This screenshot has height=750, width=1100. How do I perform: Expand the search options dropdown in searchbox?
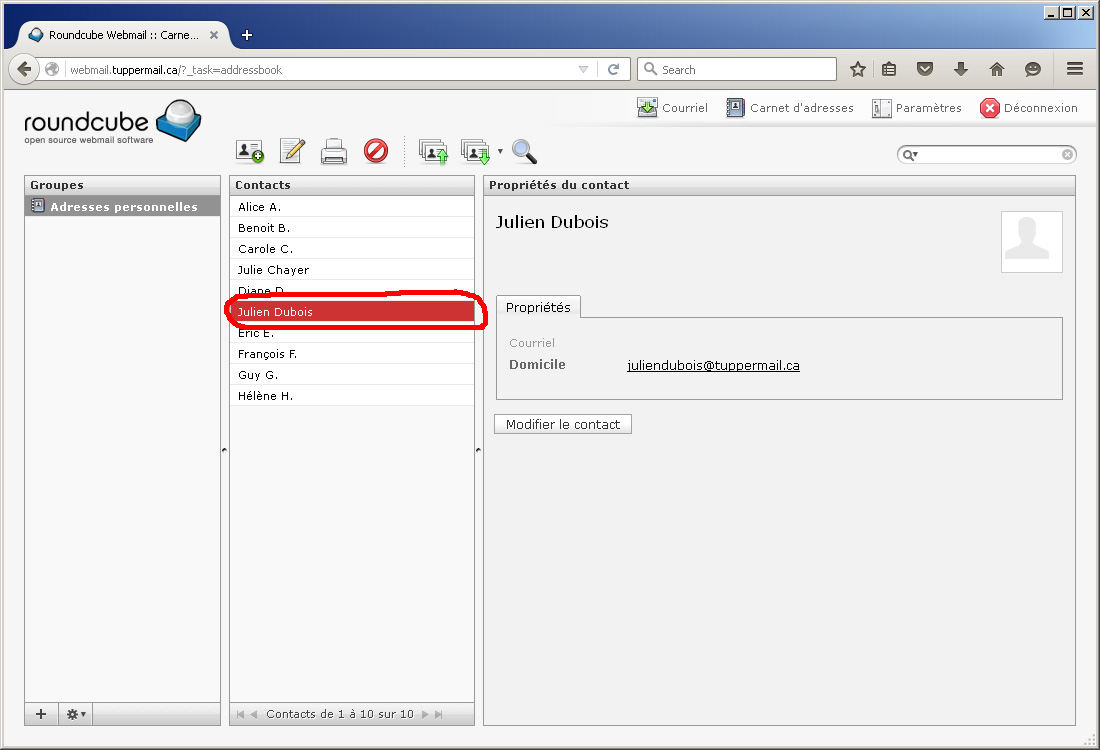[910, 155]
